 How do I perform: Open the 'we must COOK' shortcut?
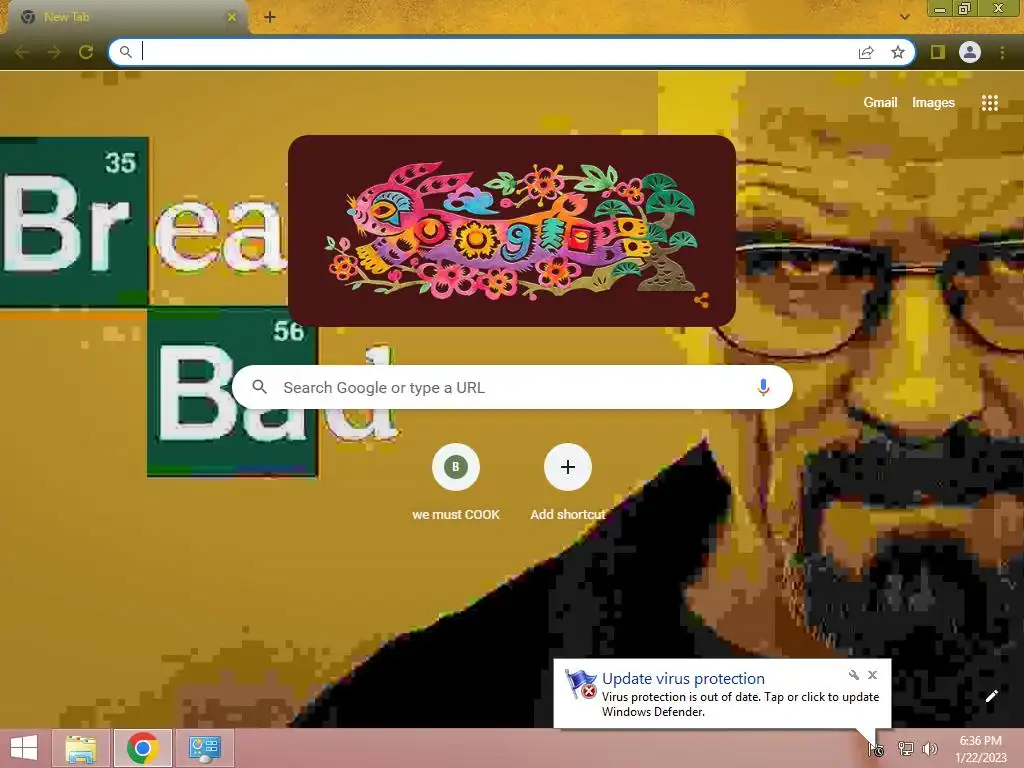coord(456,483)
